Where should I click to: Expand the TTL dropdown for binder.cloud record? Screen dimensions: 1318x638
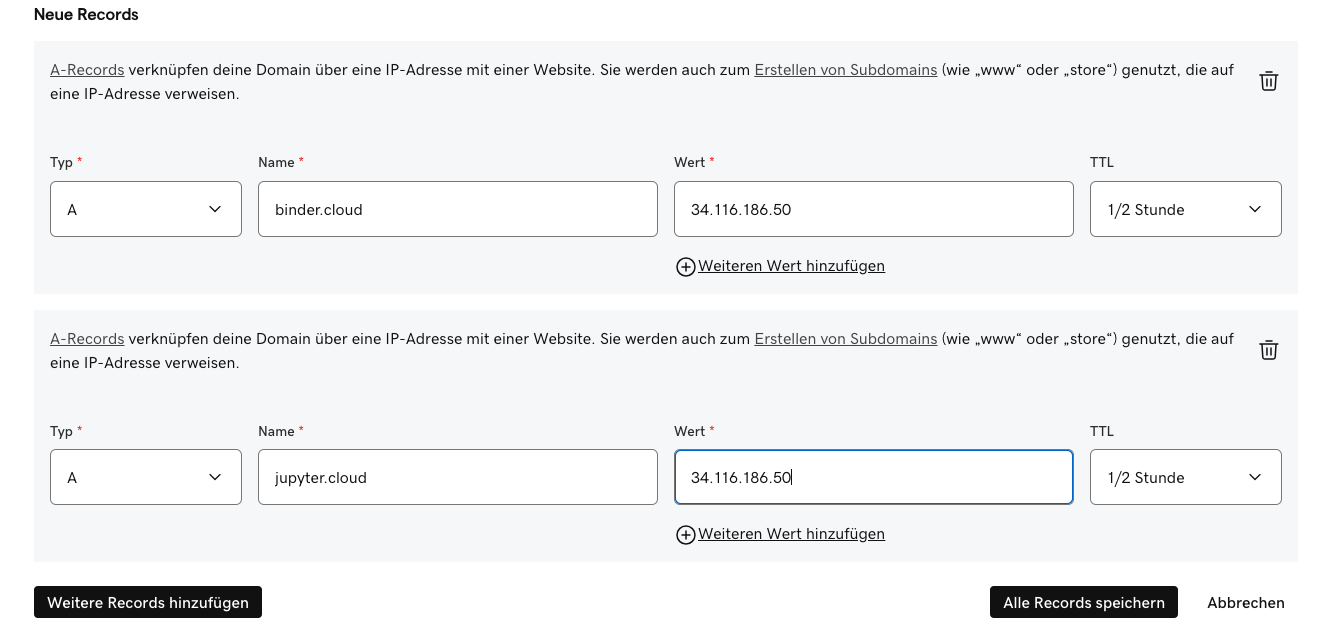pos(1185,209)
